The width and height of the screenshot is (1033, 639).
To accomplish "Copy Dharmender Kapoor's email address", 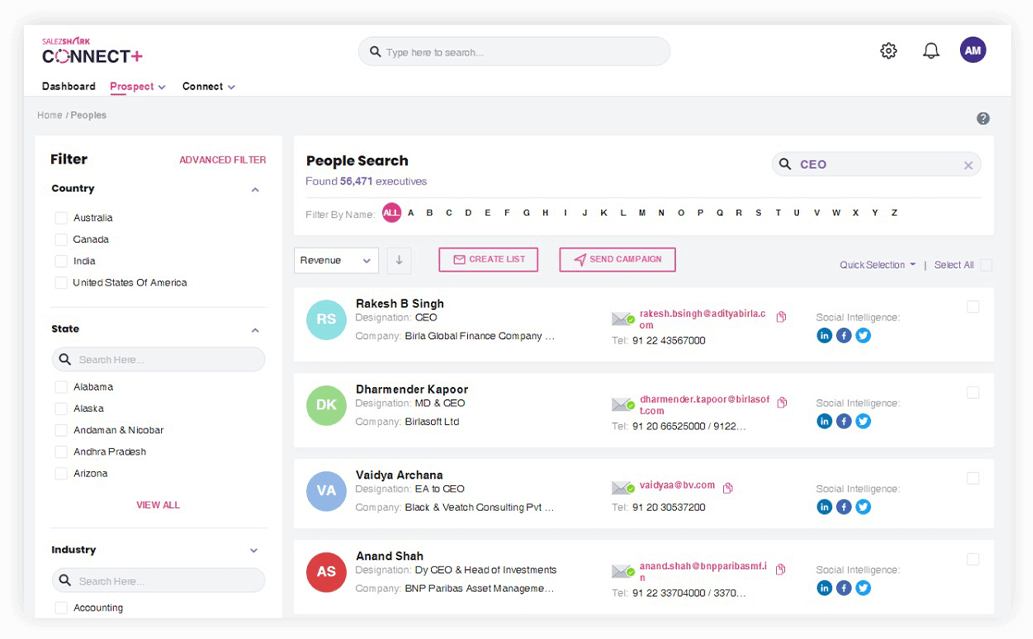I will click(782, 403).
